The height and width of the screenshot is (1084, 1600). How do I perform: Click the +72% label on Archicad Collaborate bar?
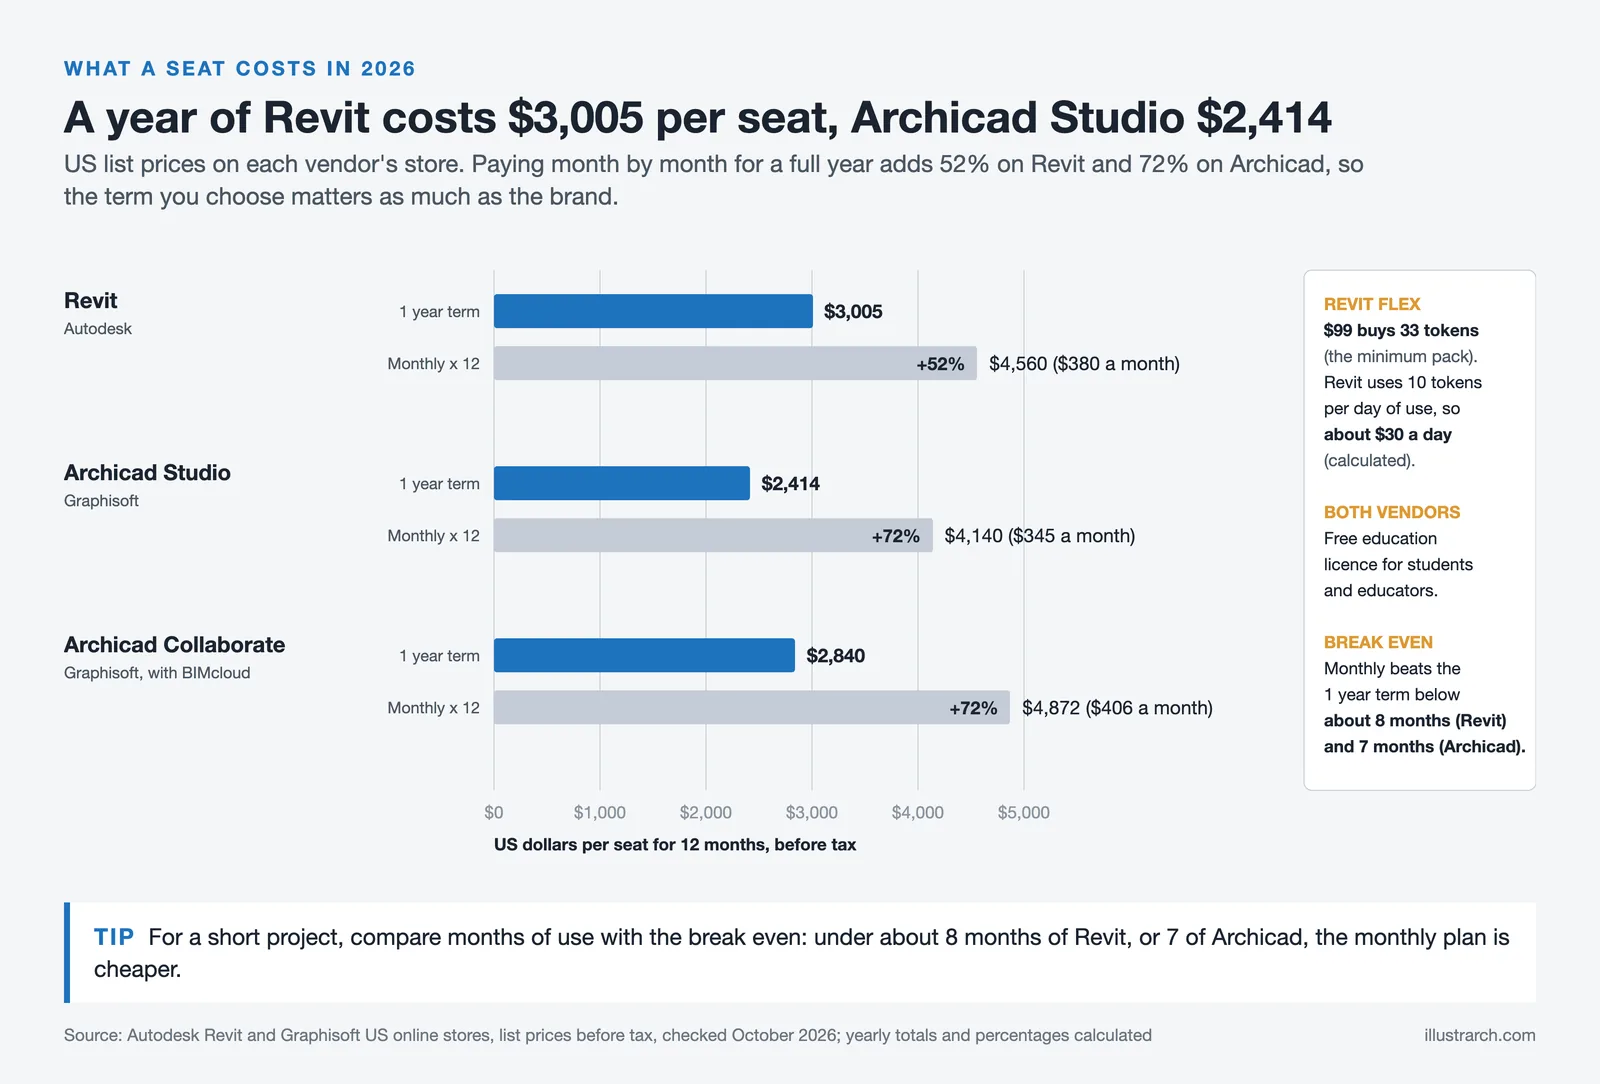[x=973, y=708]
